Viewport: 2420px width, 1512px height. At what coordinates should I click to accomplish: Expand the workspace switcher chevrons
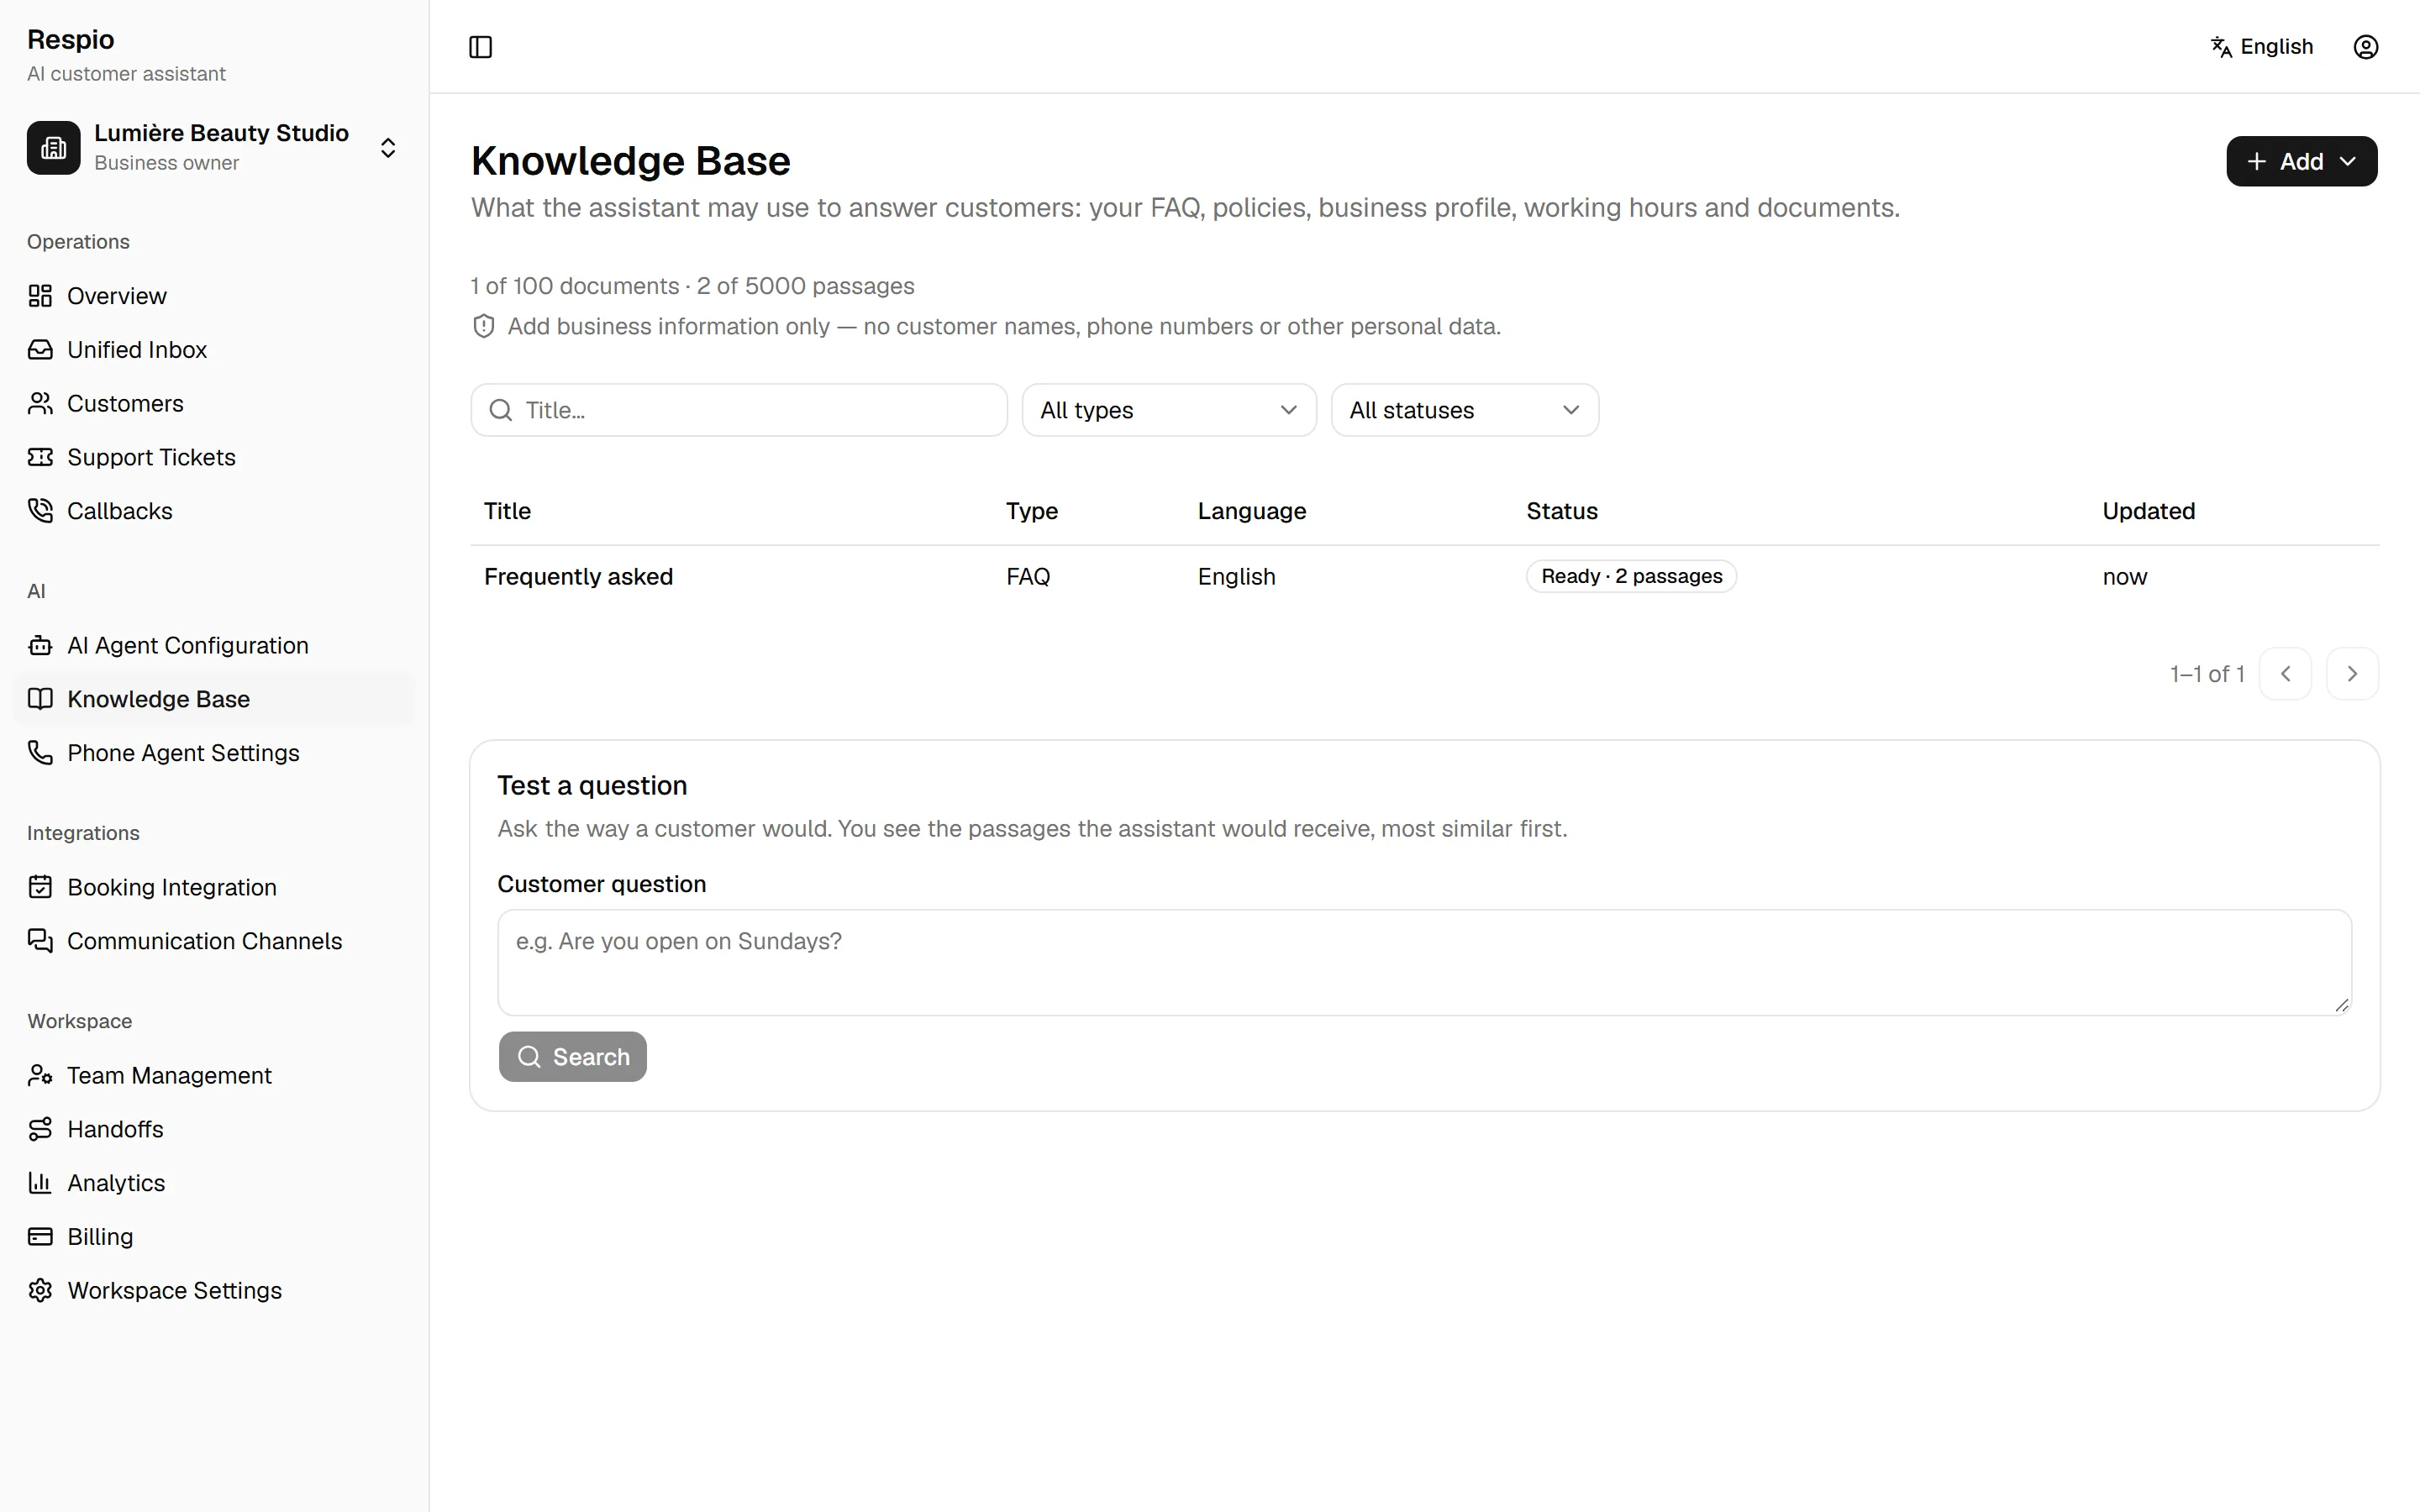pyautogui.click(x=388, y=148)
